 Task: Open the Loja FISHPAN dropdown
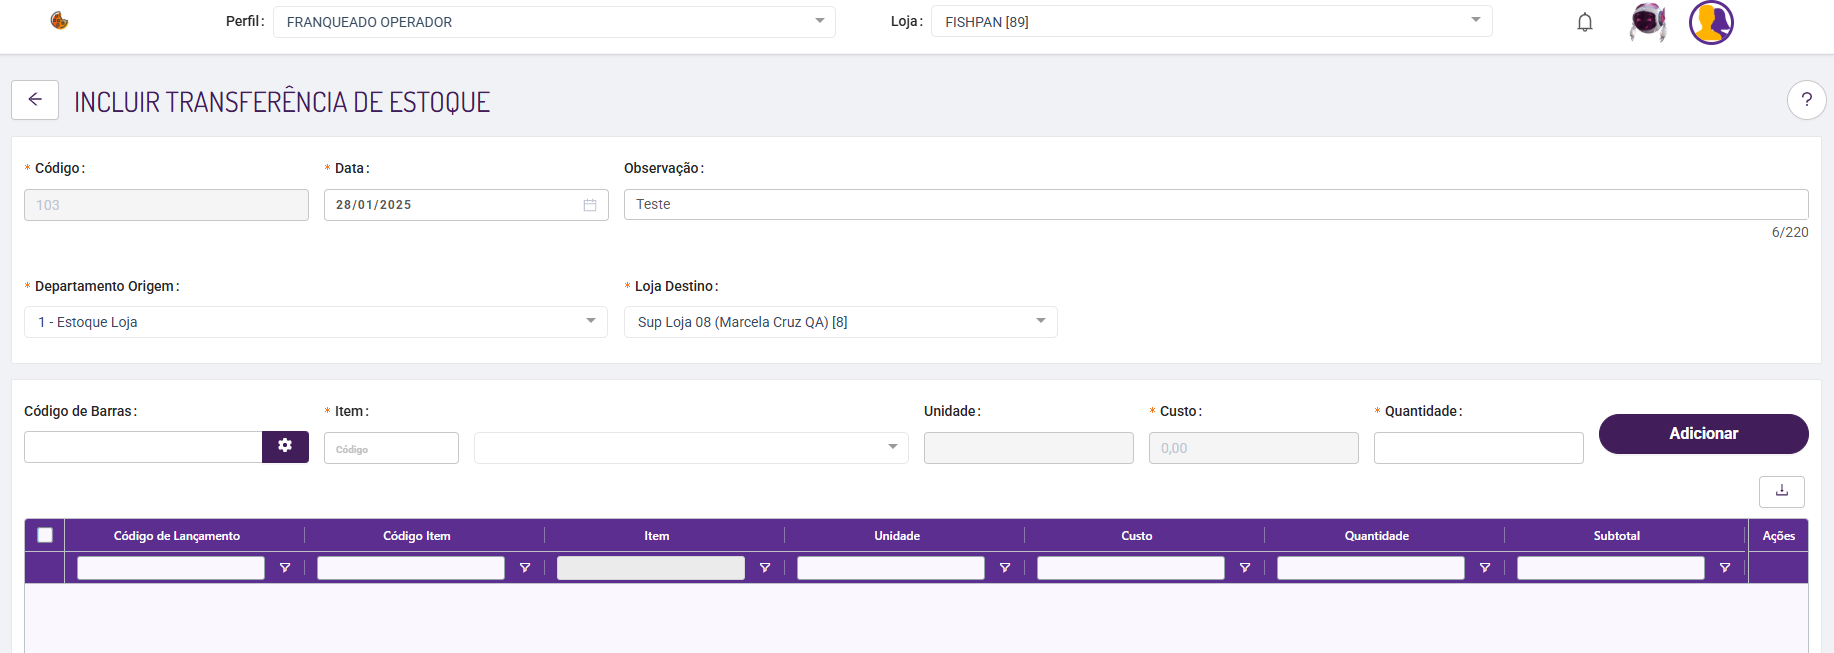click(x=1475, y=21)
